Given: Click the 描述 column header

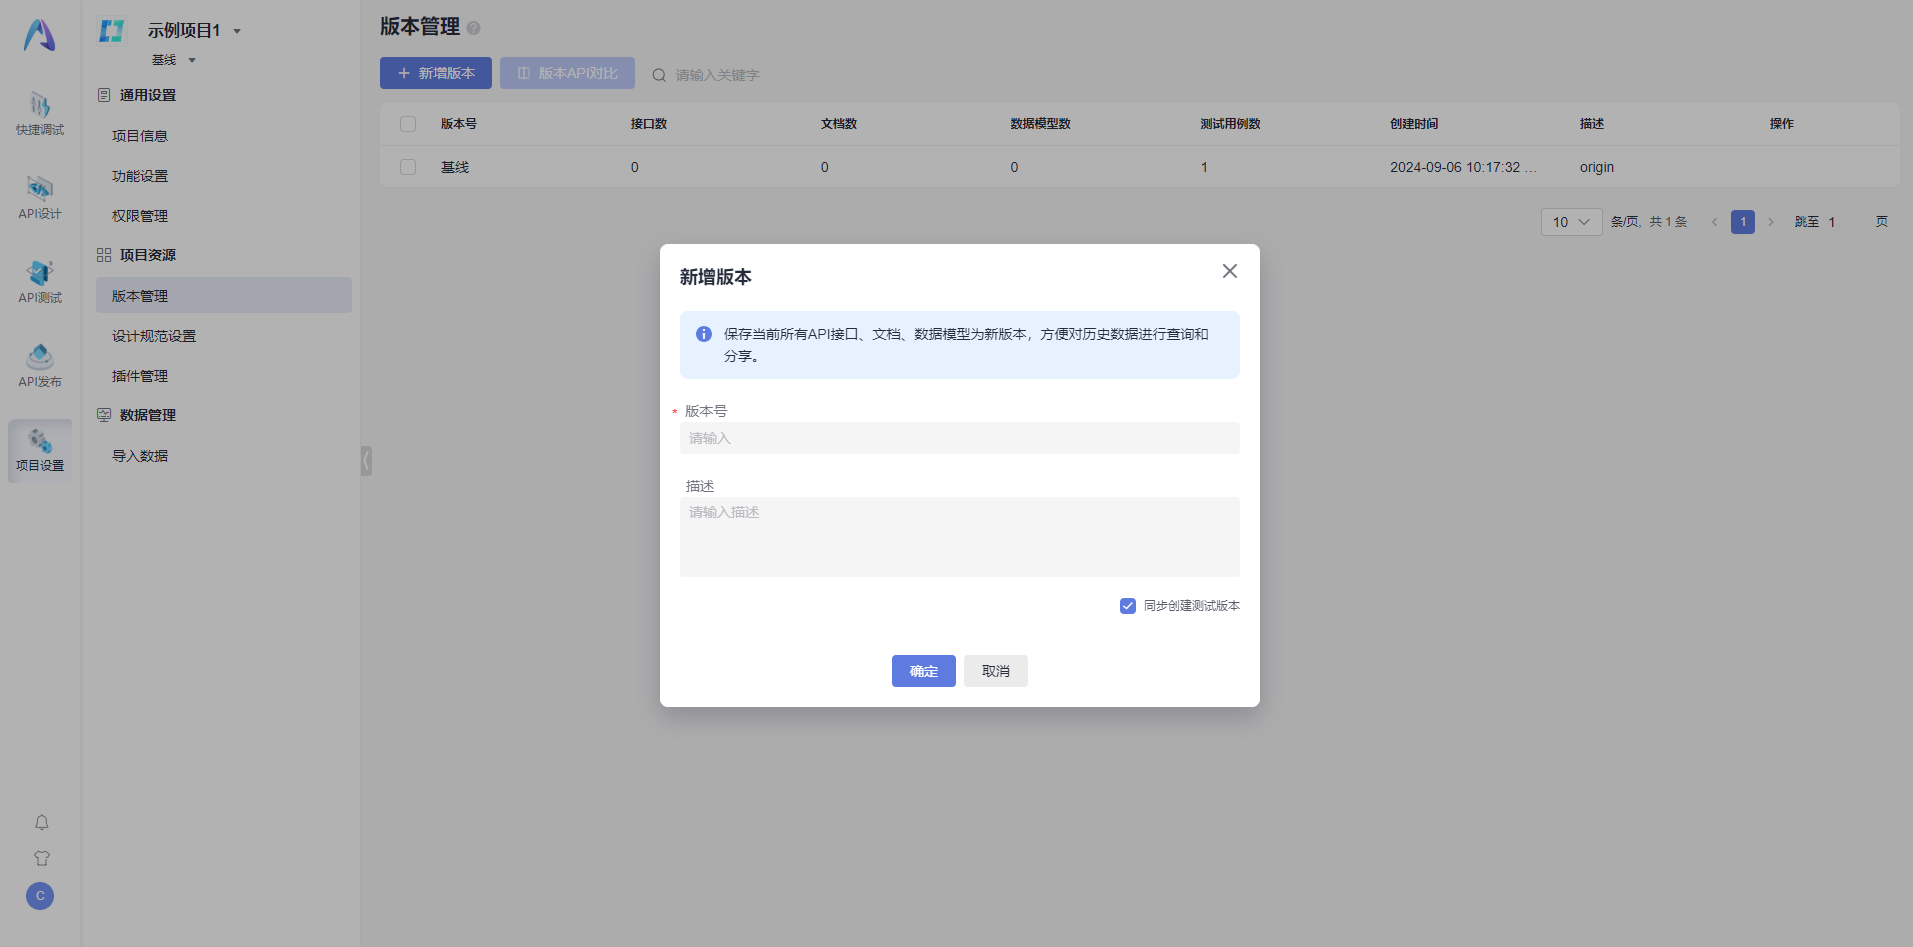Looking at the screenshot, I should (1592, 124).
